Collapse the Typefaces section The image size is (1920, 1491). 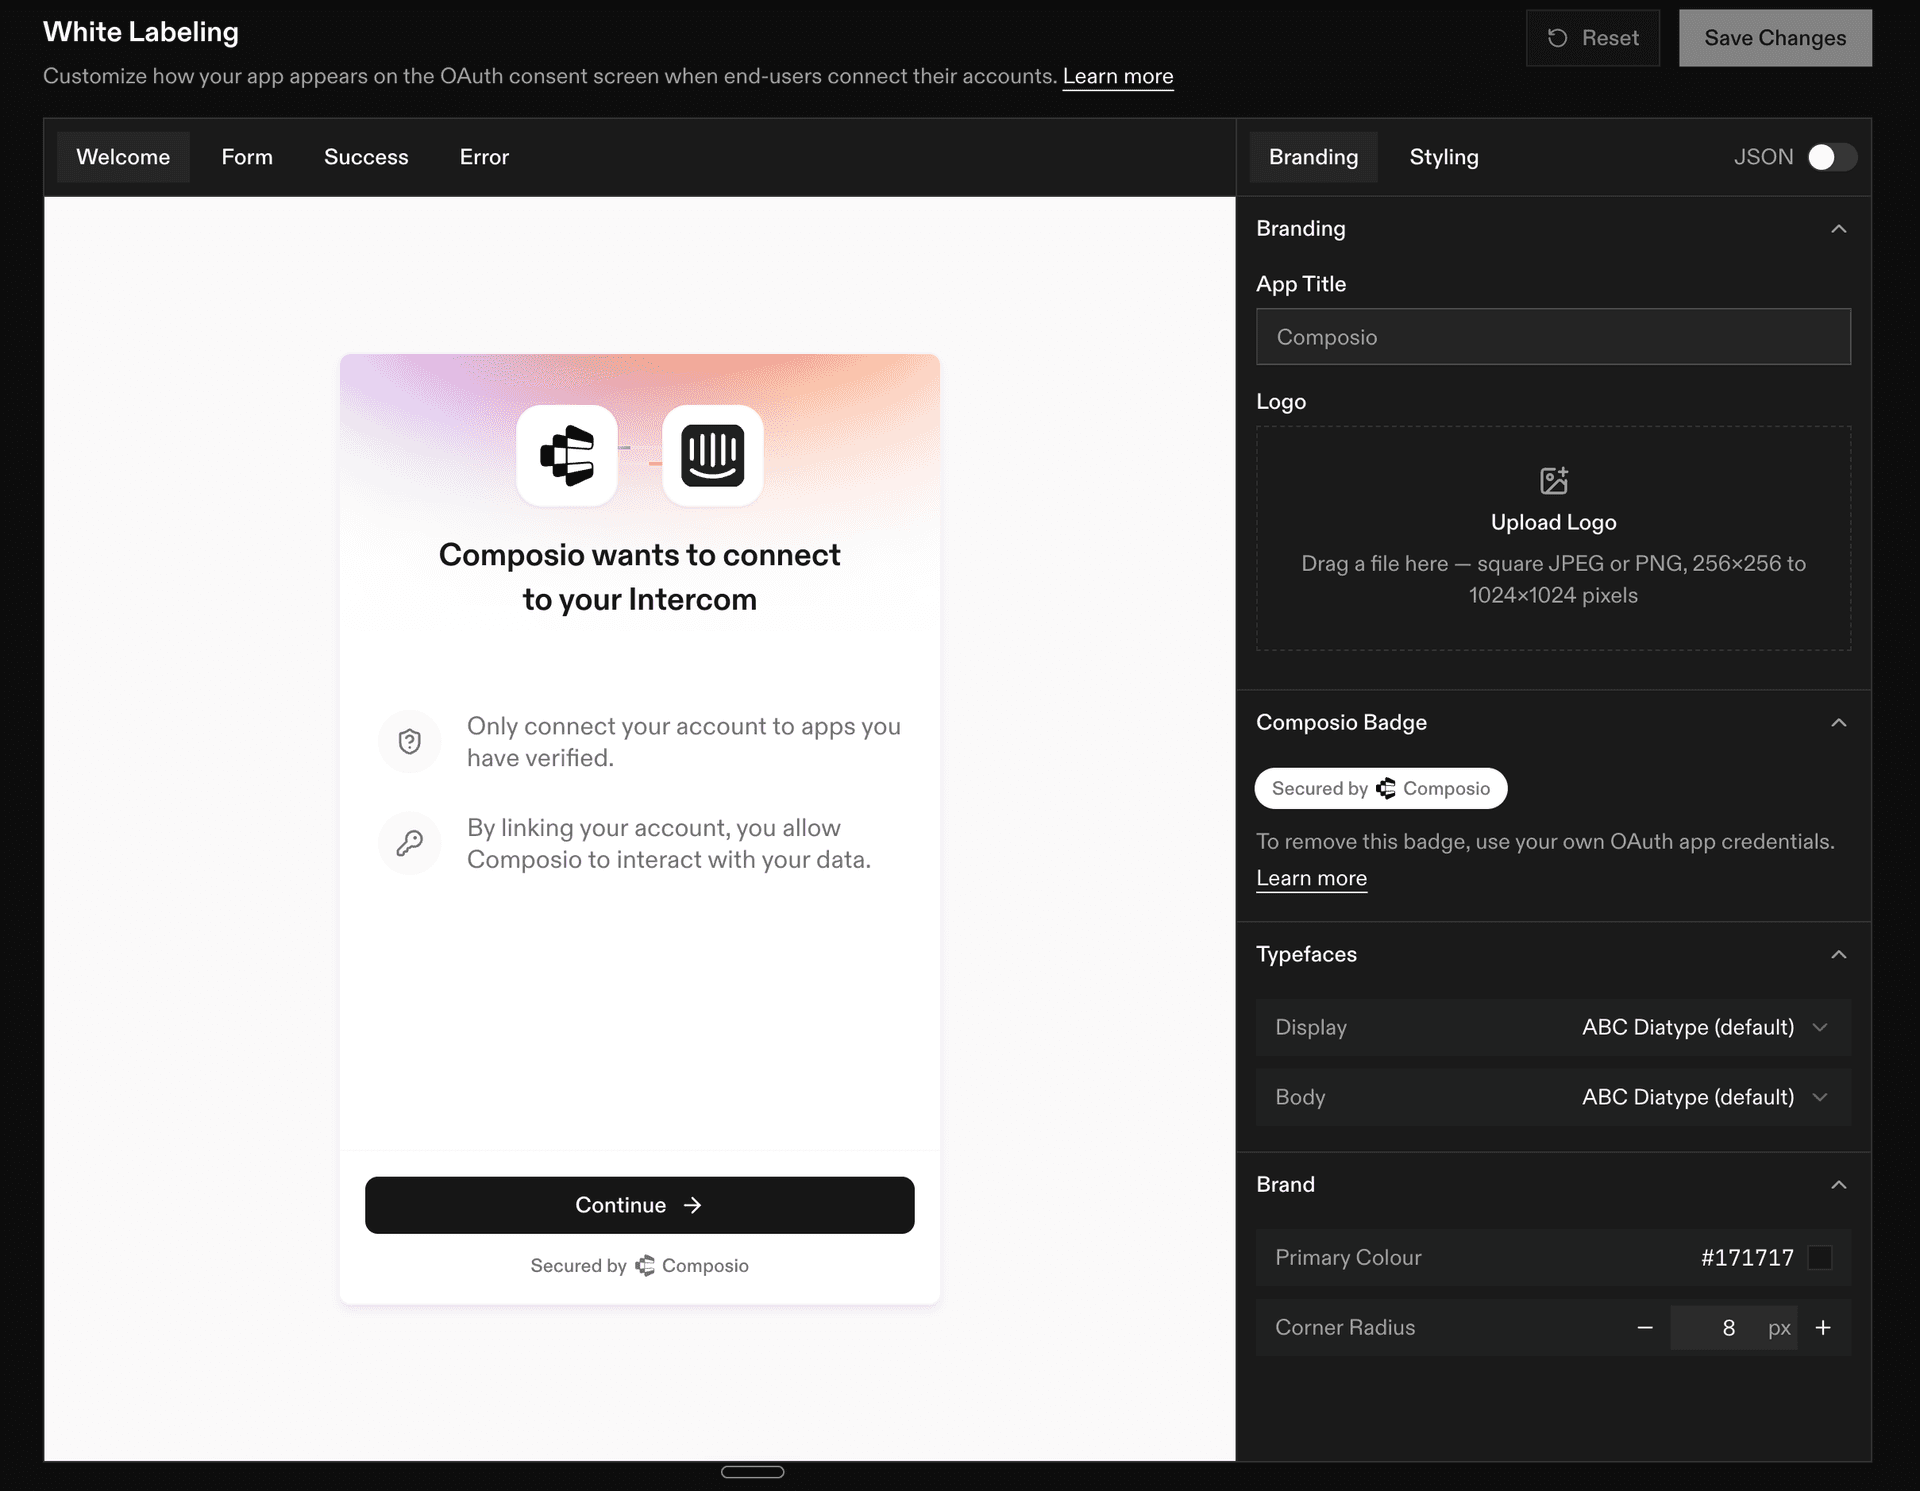coord(1838,955)
